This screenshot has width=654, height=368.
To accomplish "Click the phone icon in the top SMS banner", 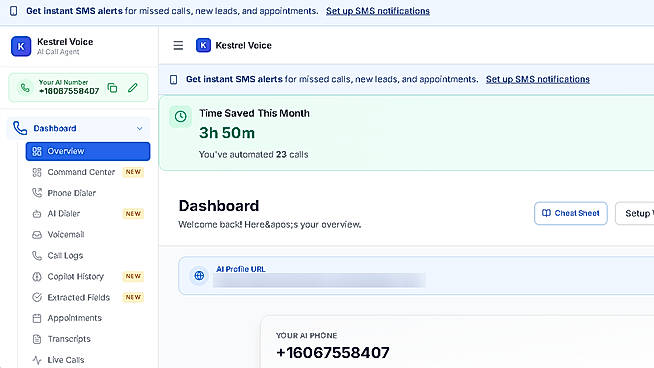I will (x=13, y=11).
